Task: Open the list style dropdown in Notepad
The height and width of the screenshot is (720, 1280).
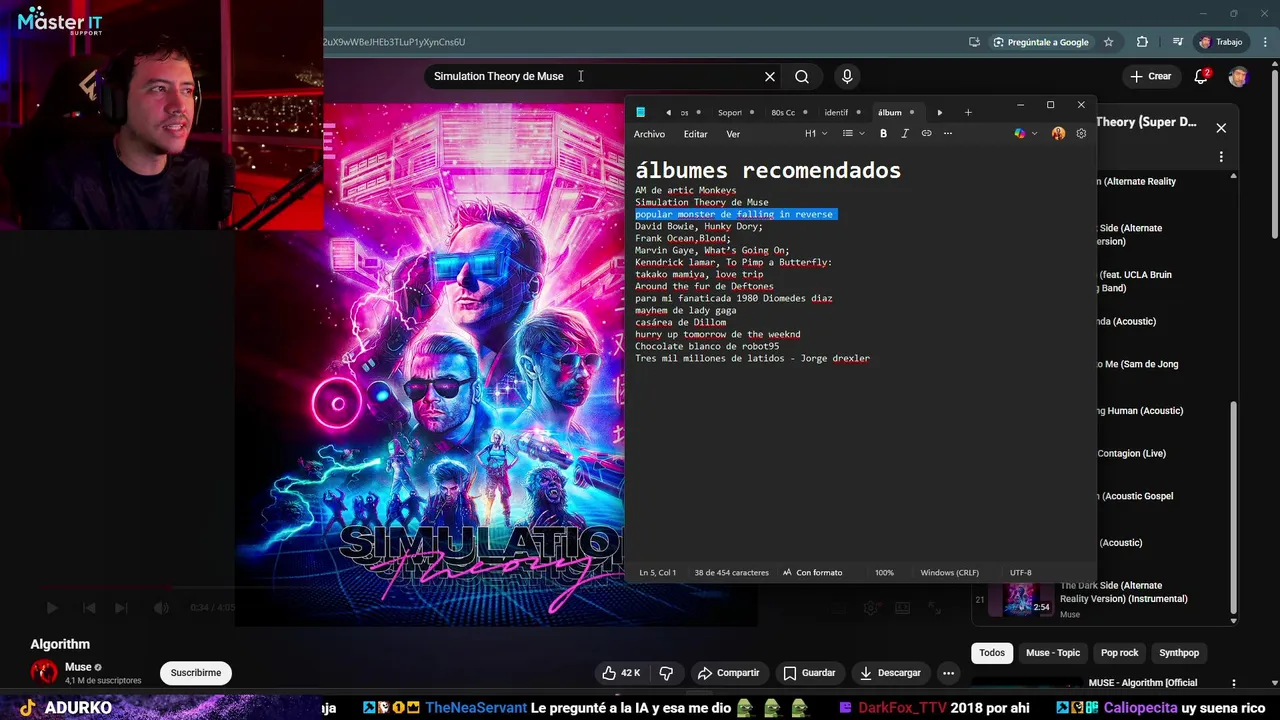Action: tap(853, 134)
